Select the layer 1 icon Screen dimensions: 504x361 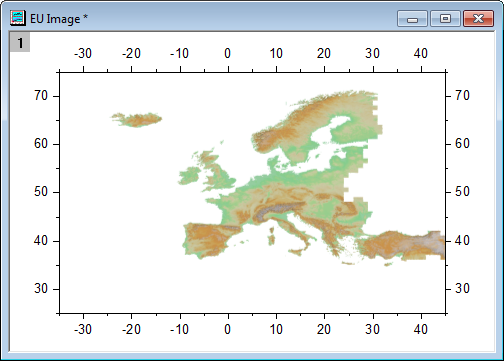[x=20, y=42]
